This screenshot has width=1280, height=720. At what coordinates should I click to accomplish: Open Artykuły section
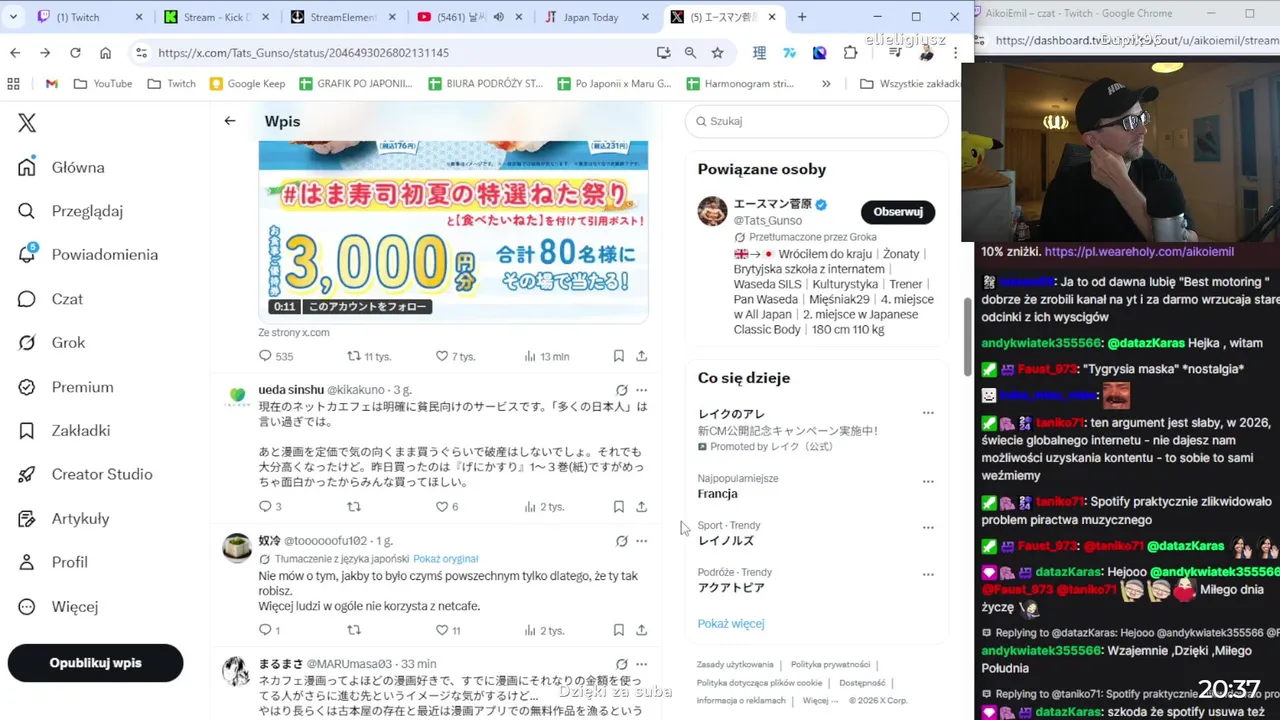[x=63, y=518]
